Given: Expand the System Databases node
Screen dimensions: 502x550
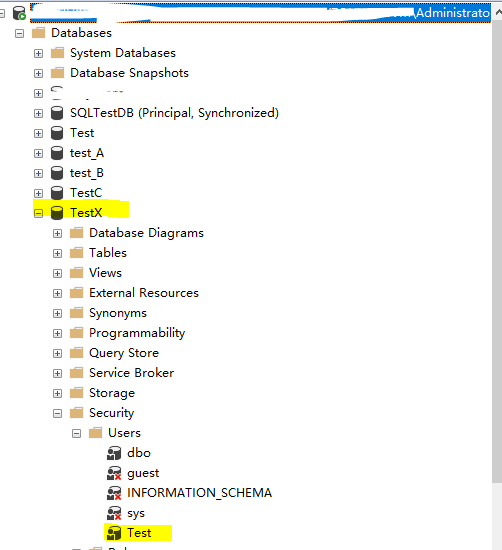Looking at the screenshot, I should (38, 53).
